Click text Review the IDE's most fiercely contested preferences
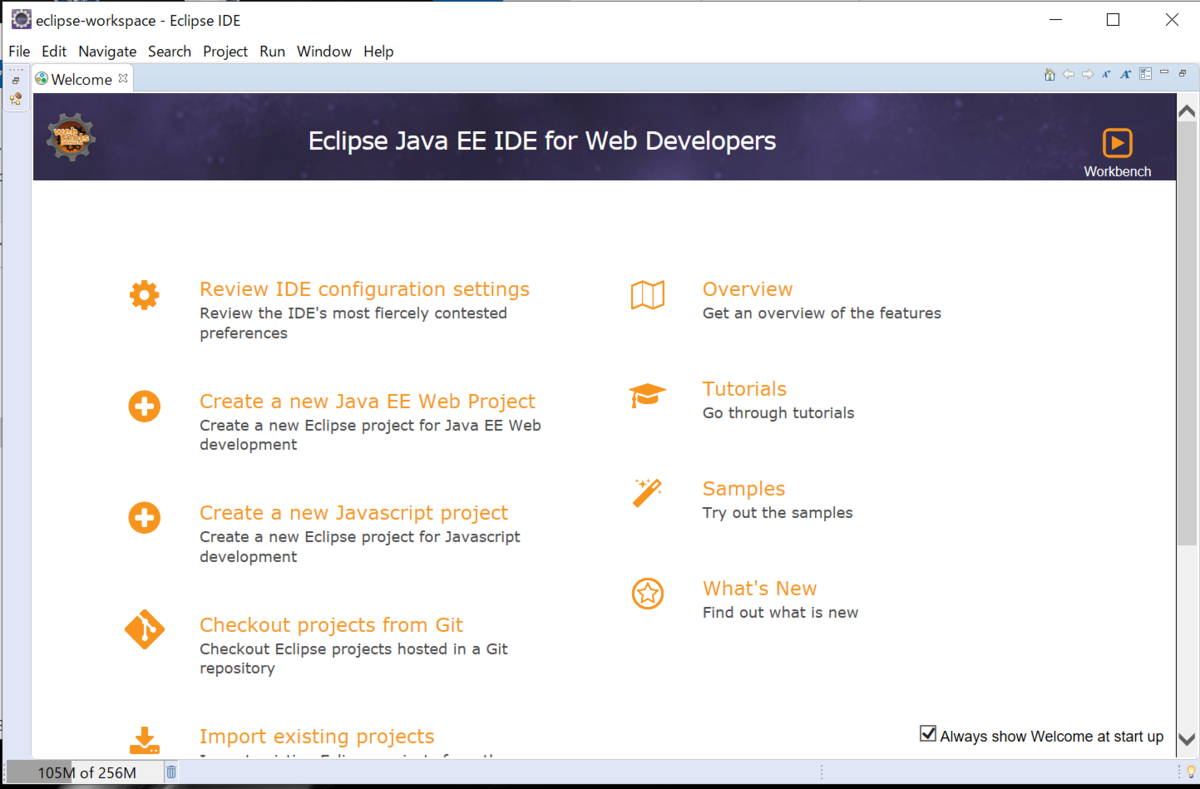Screen dimensions: 1200x789 (x=353, y=323)
